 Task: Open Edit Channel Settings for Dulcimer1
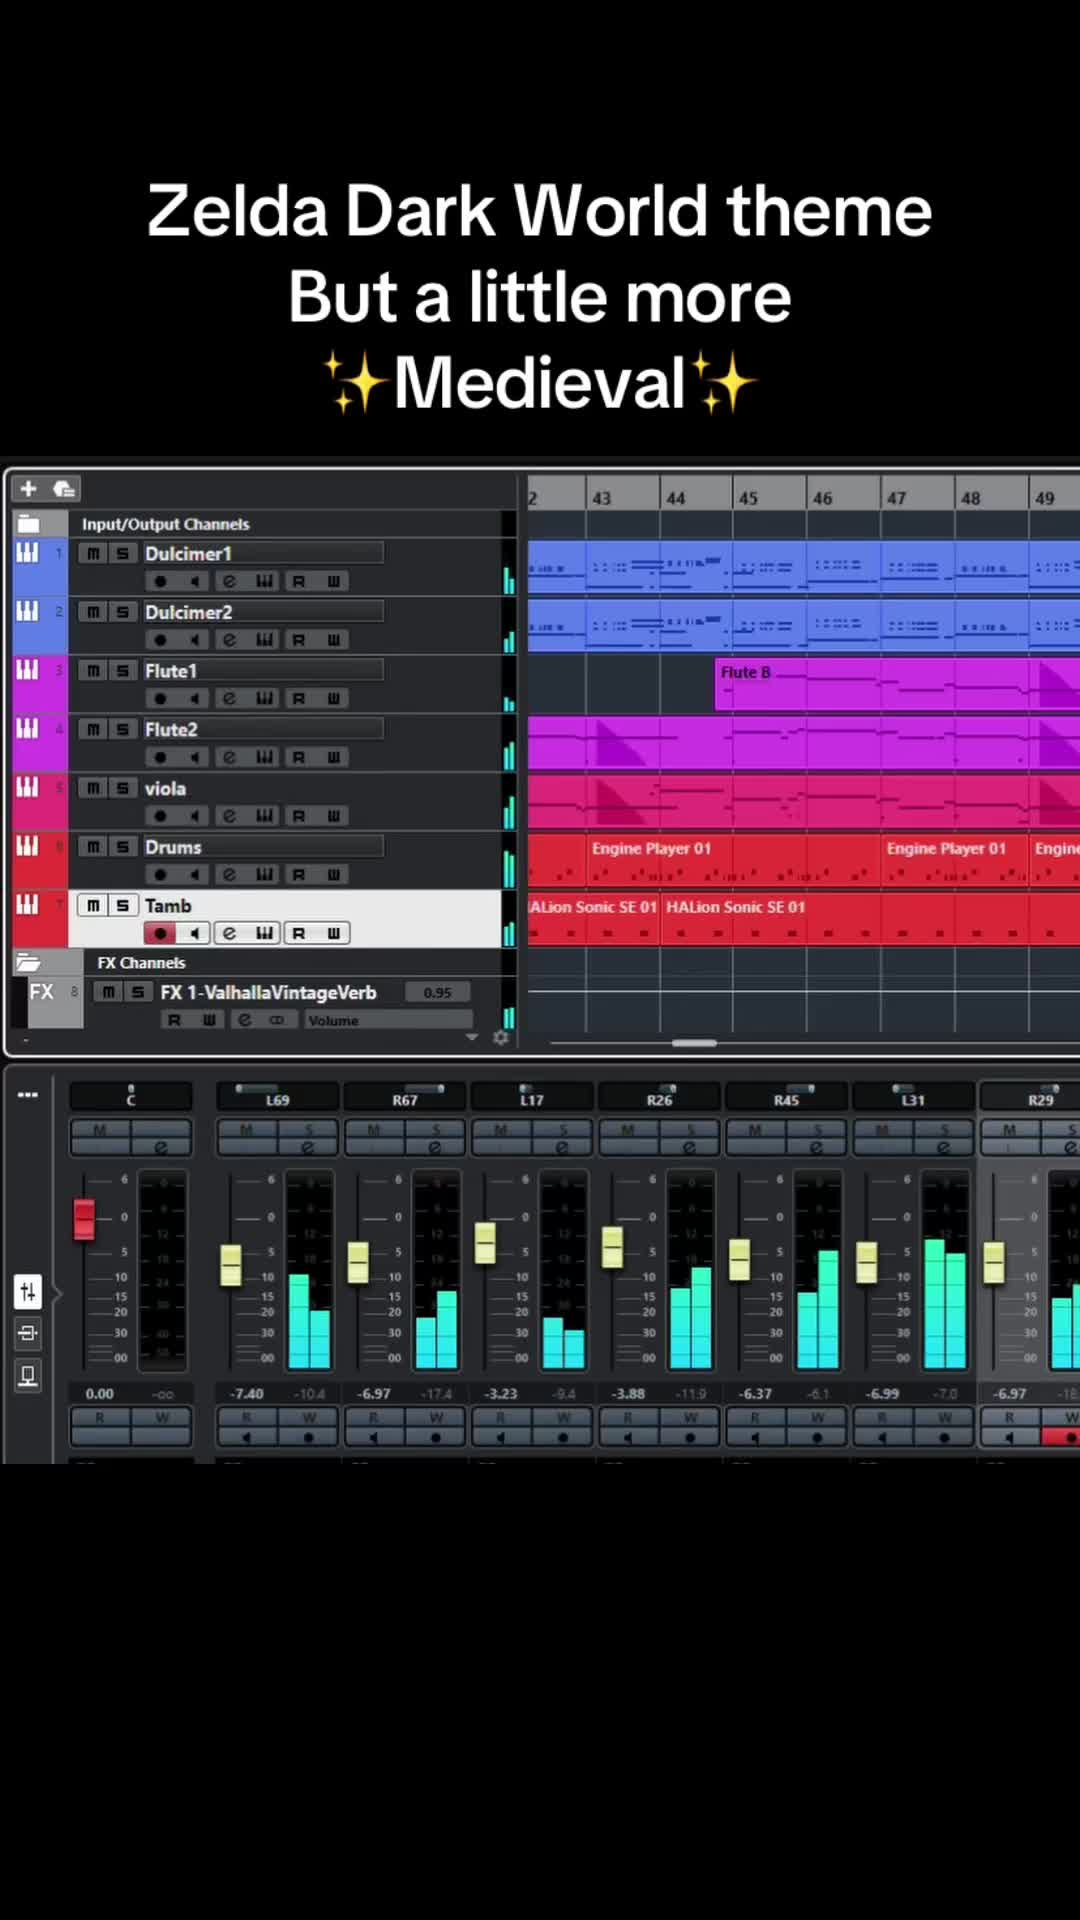coord(229,581)
